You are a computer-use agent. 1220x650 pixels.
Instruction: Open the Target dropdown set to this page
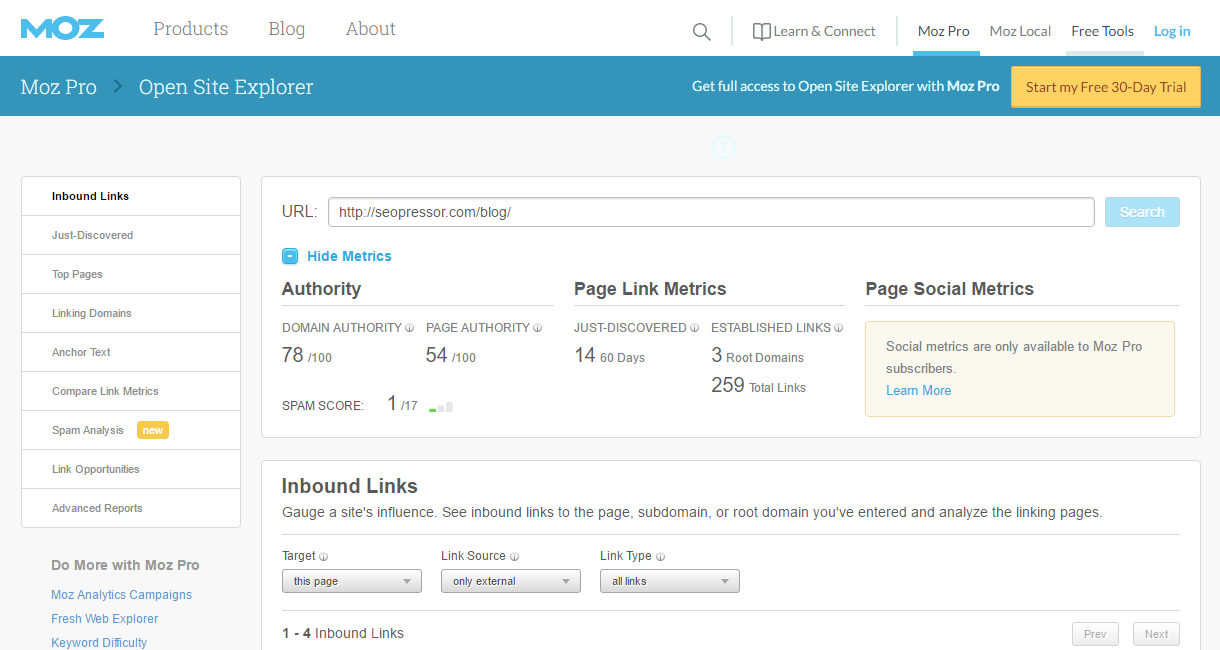point(351,580)
